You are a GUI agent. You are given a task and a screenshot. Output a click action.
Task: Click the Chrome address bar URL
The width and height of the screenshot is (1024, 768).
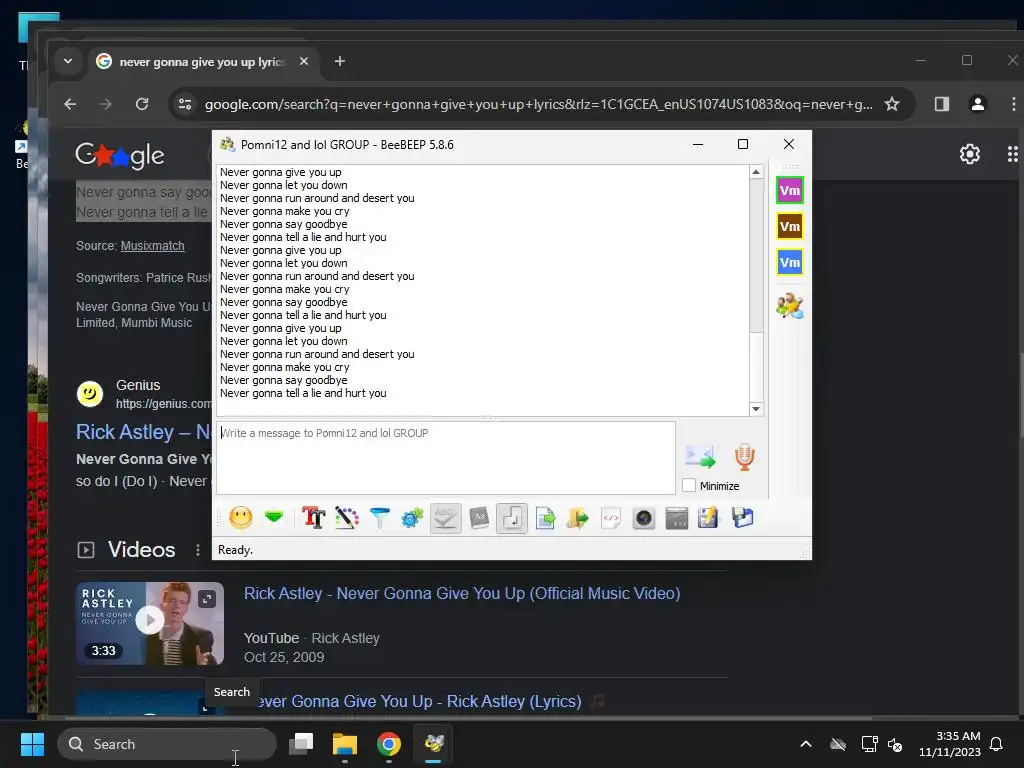[538, 104]
